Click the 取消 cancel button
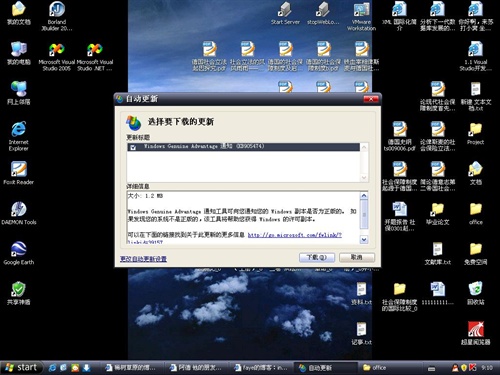The image size is (500, 375). click(357, 257)
